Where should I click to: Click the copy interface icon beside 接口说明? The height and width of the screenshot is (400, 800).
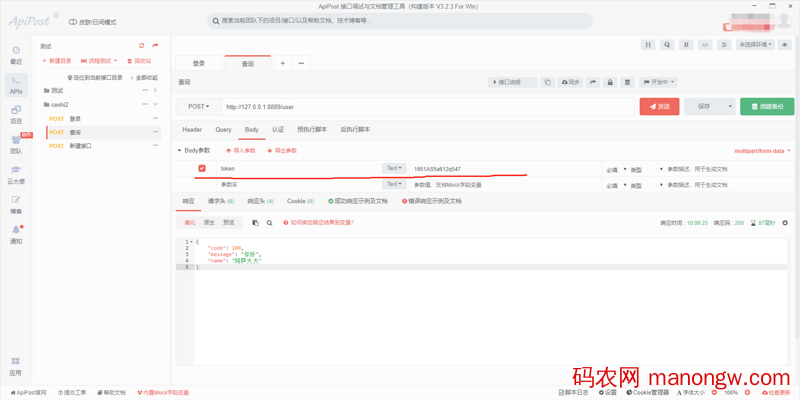(x=547, y=82)
